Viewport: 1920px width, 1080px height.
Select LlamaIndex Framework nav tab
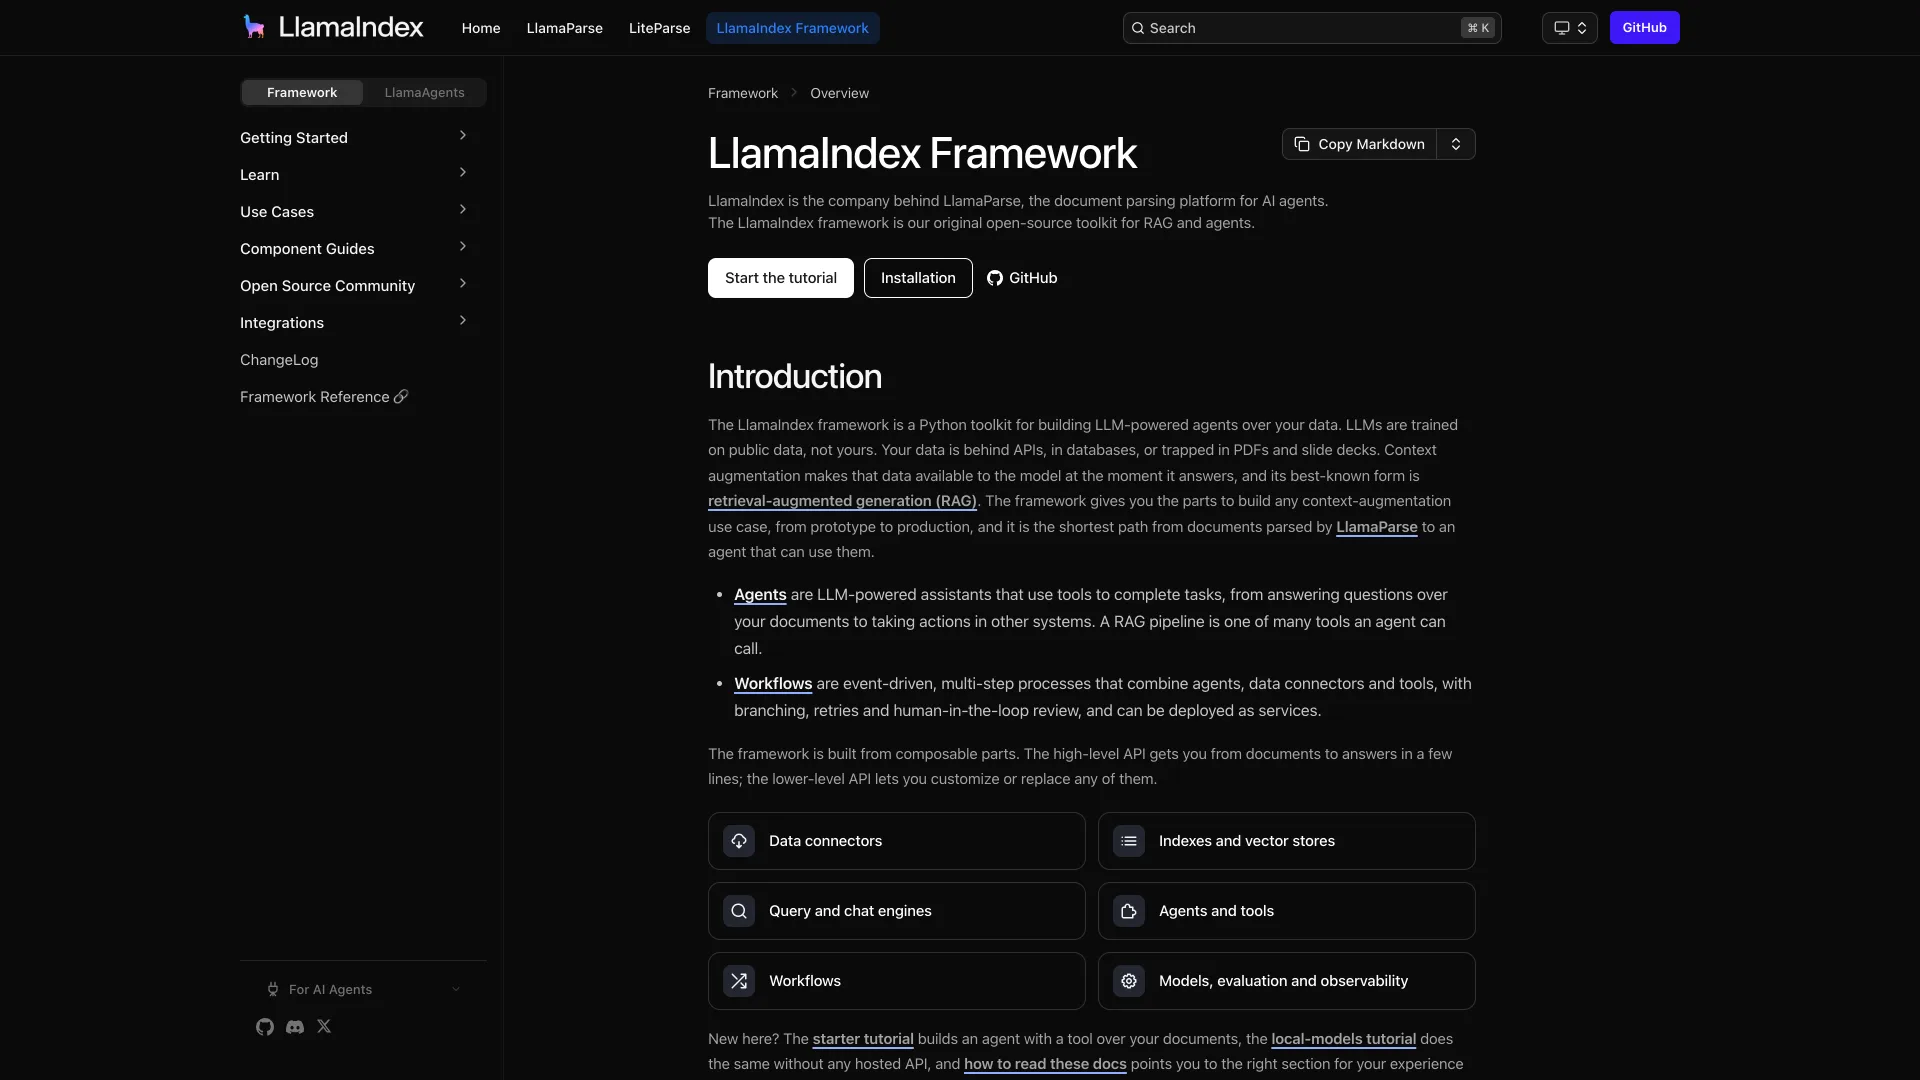coord(793,28)
